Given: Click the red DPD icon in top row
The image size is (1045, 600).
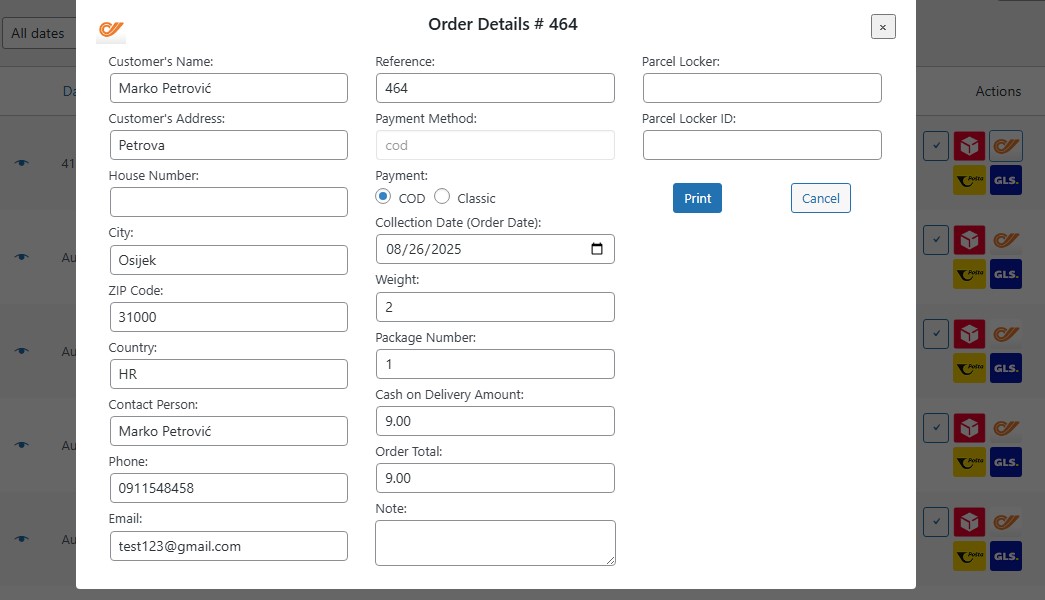Looking at the screenshot, I should tap(969, 146).
